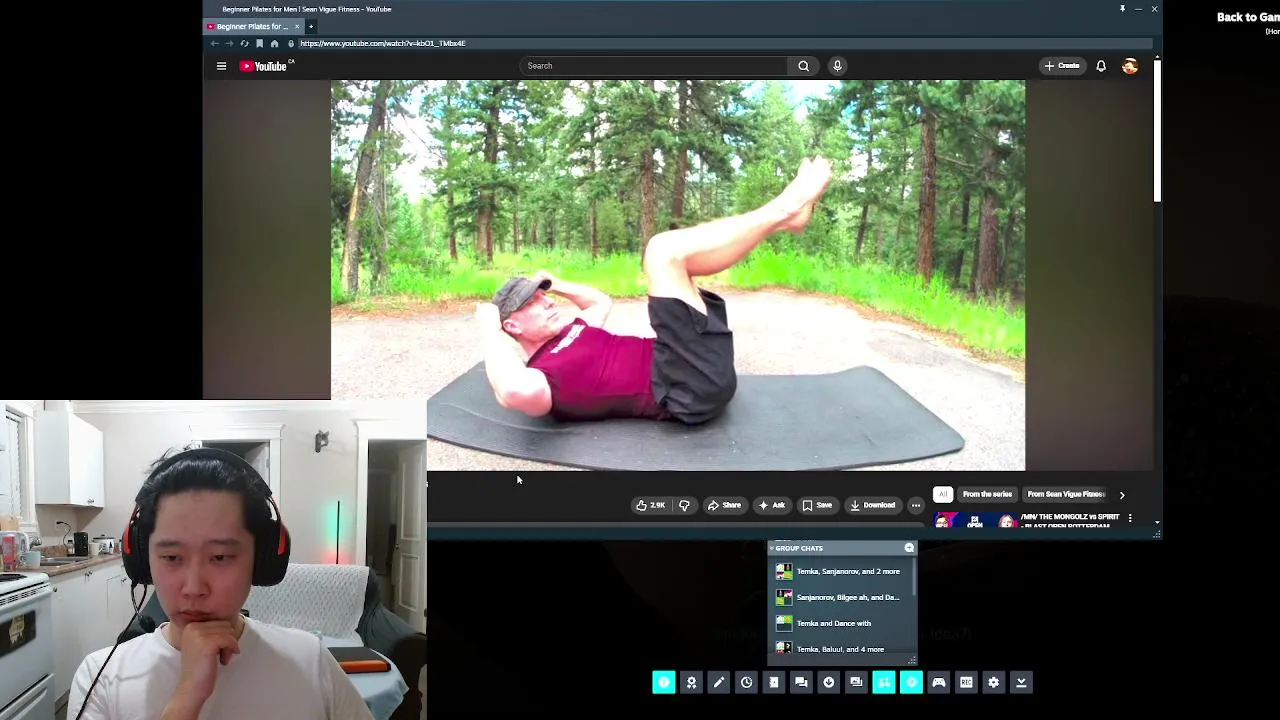1280x720 pixels.
Task: Click the Share button under video
Action: click(724, 505)
